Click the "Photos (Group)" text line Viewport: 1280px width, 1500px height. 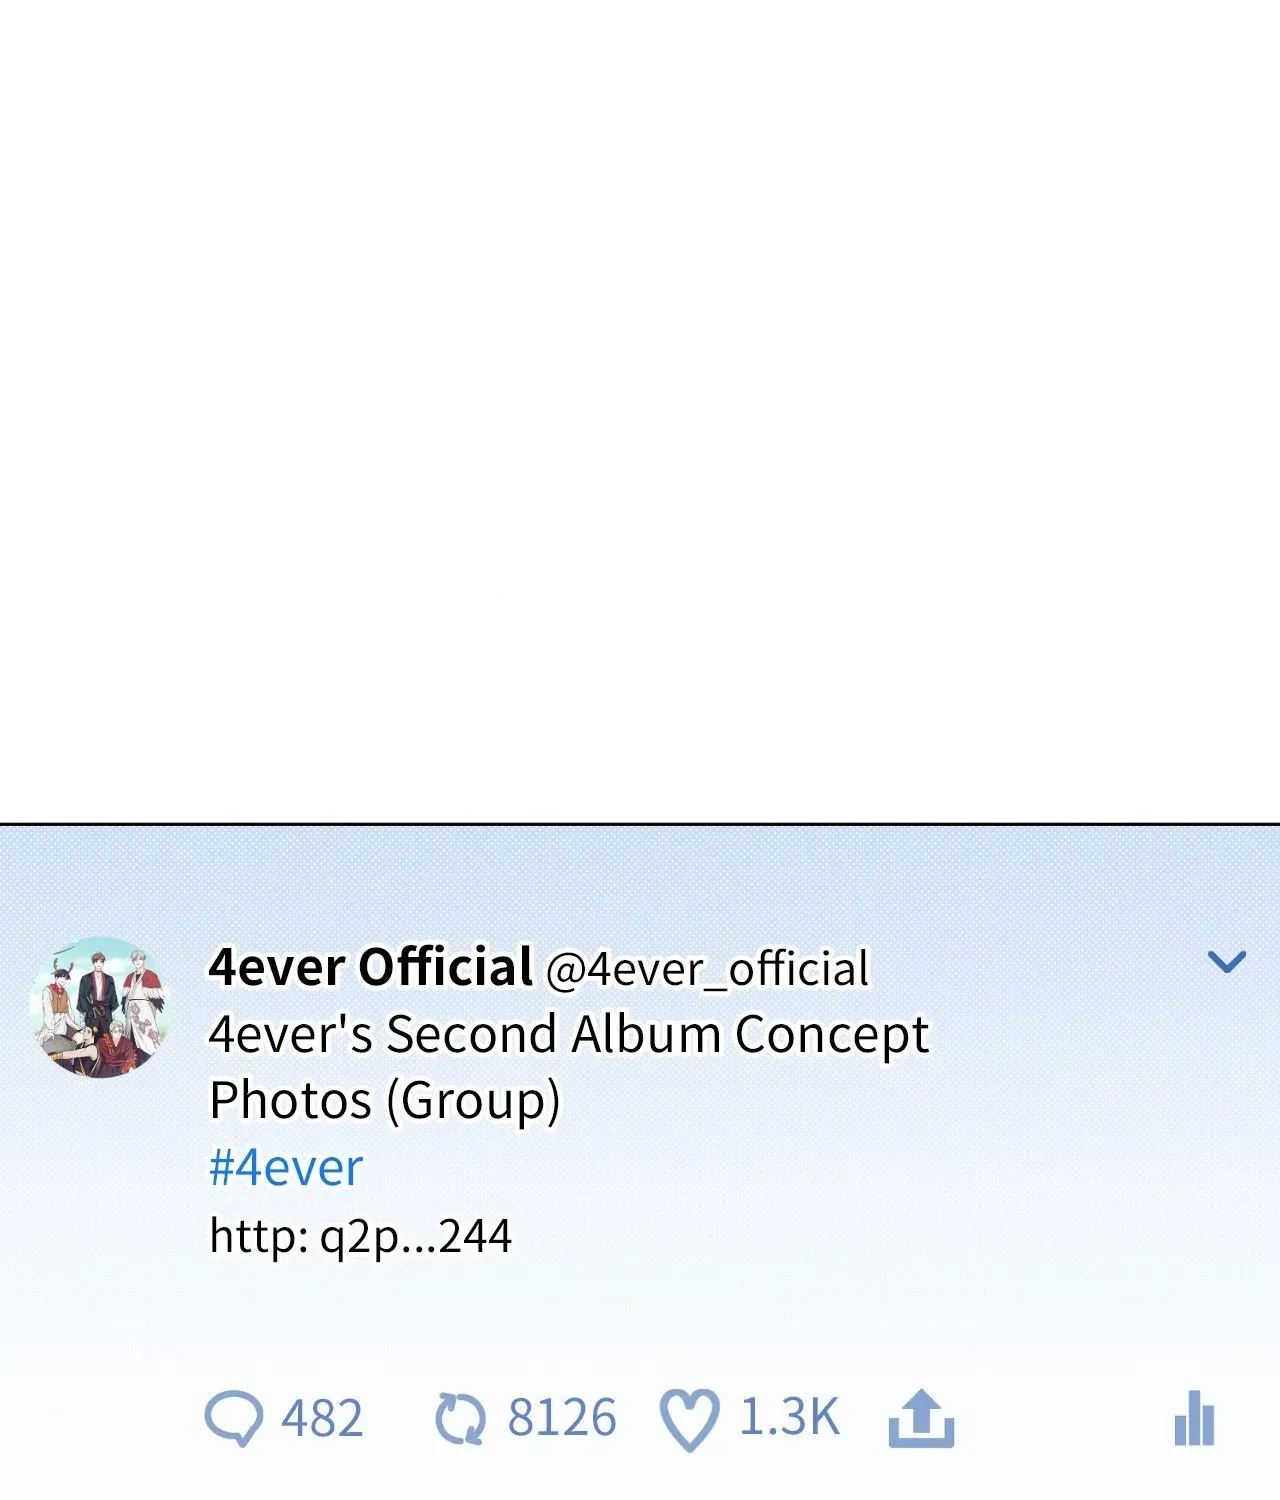[x=384, y=1101]
